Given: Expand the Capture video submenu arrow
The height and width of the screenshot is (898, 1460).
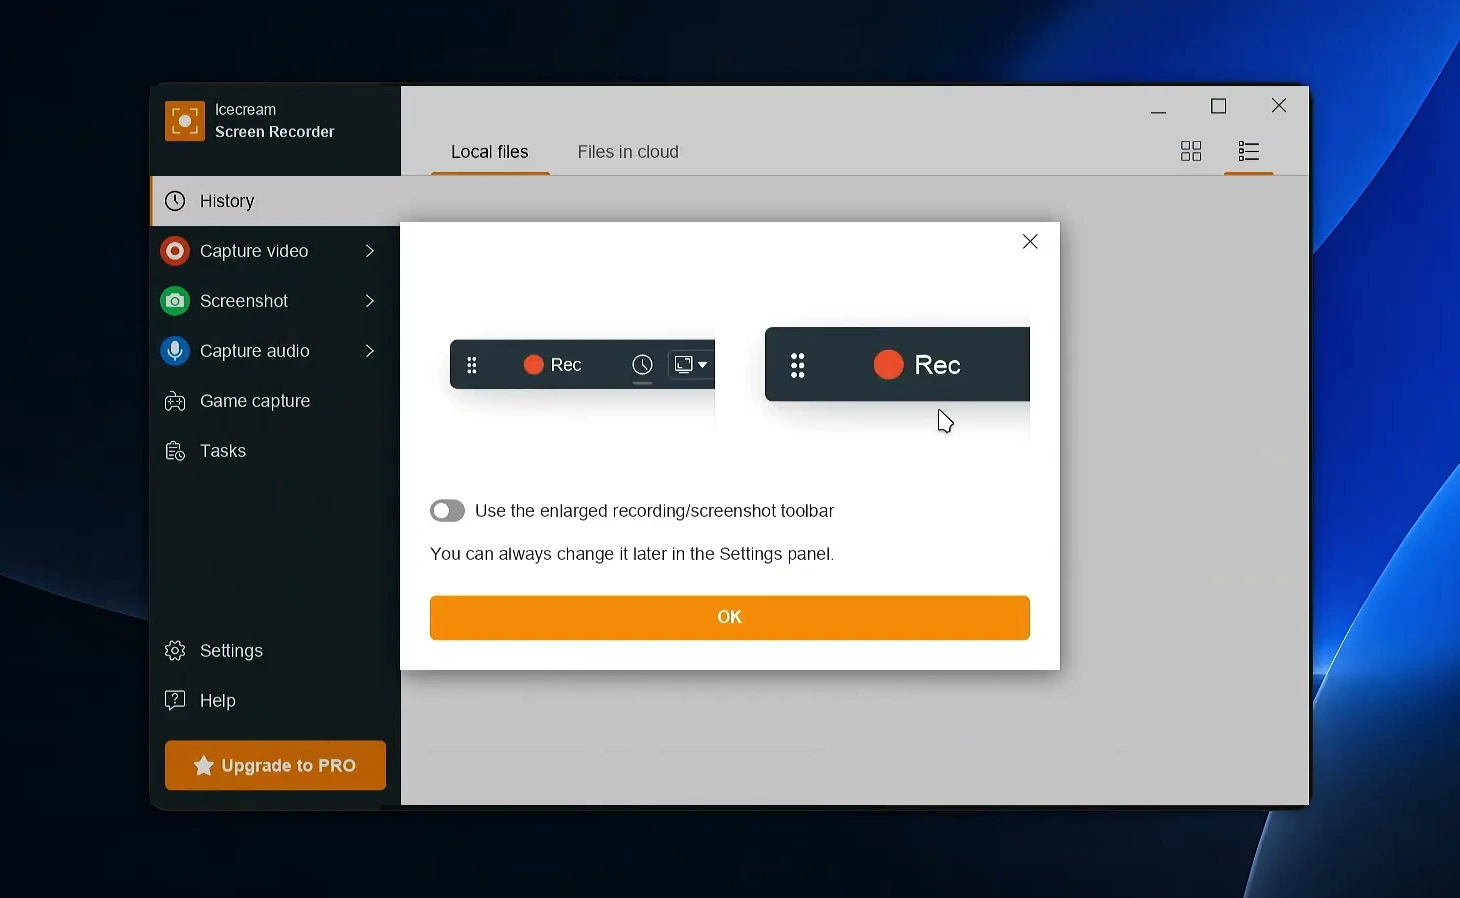Looking at the screenshot, I should click(370, 251).
